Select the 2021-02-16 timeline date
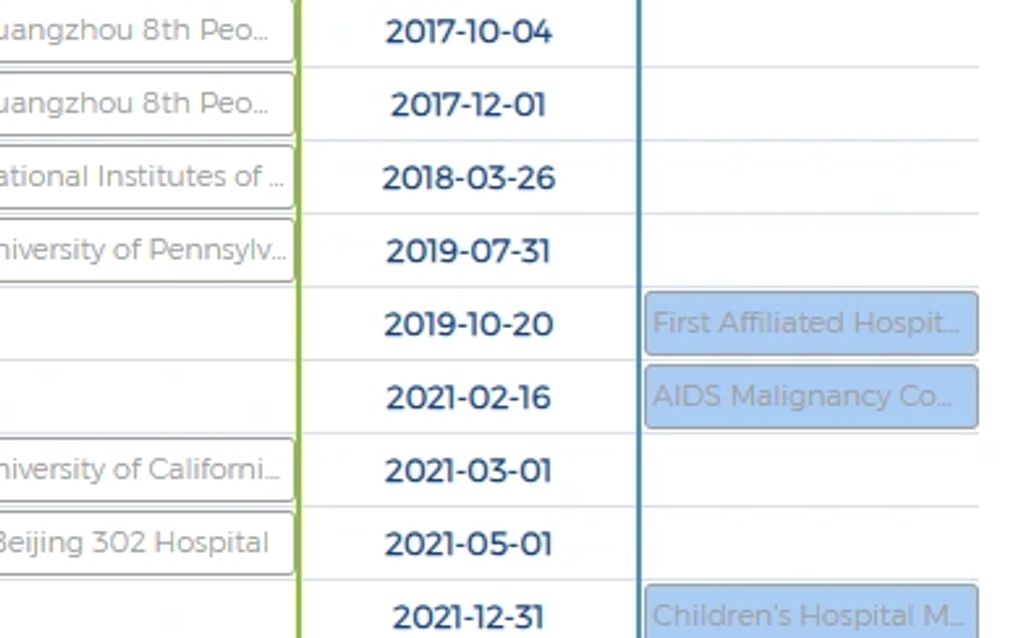Screen dimensions: 1023x638 click(468, 397)
